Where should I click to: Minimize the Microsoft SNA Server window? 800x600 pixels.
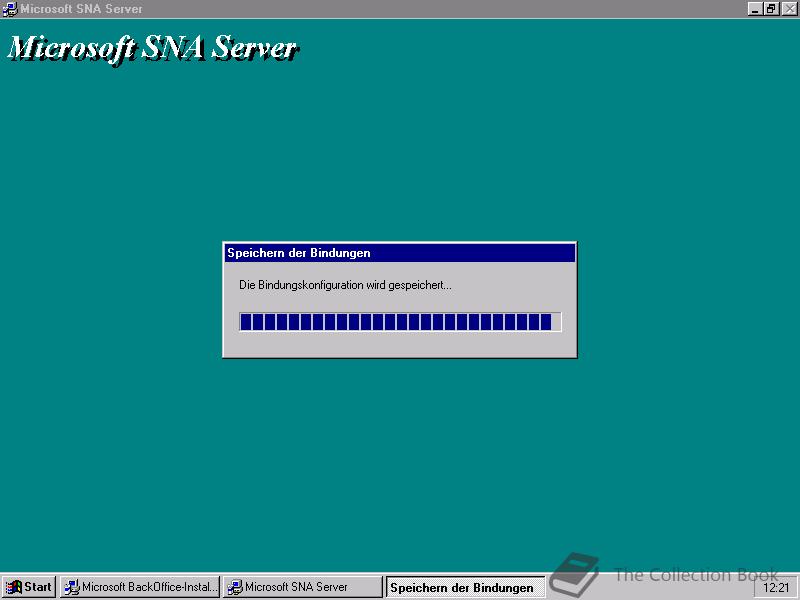[x=755, y=9]
